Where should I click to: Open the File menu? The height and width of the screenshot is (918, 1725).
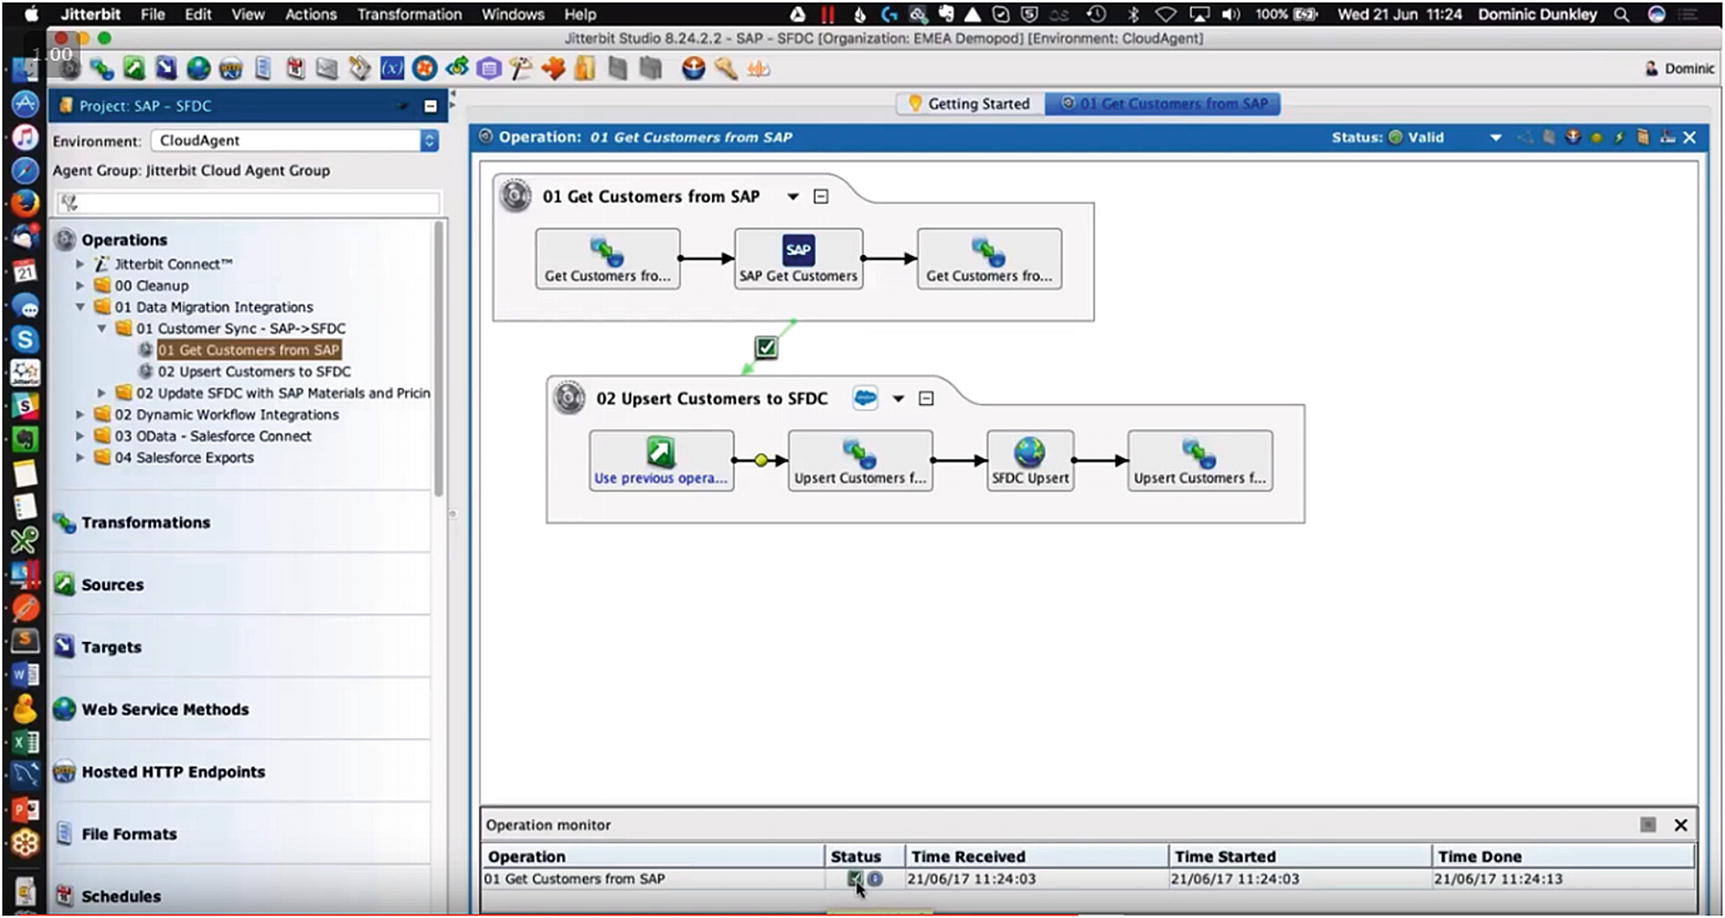153,14
